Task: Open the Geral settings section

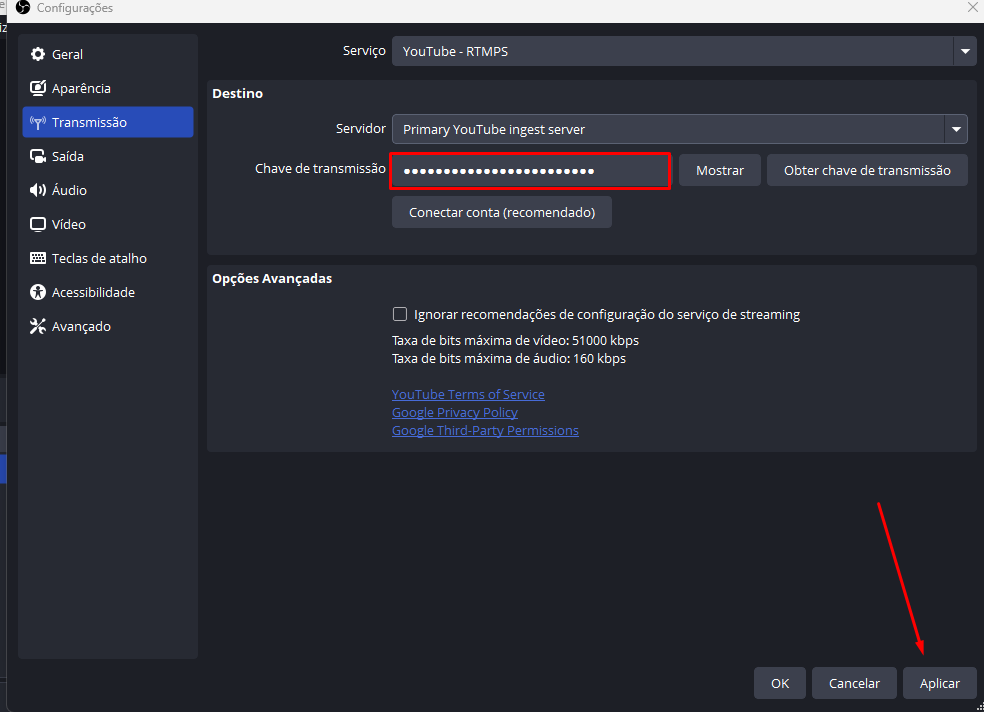Action: pyautogui.click(x=108, y=55)
